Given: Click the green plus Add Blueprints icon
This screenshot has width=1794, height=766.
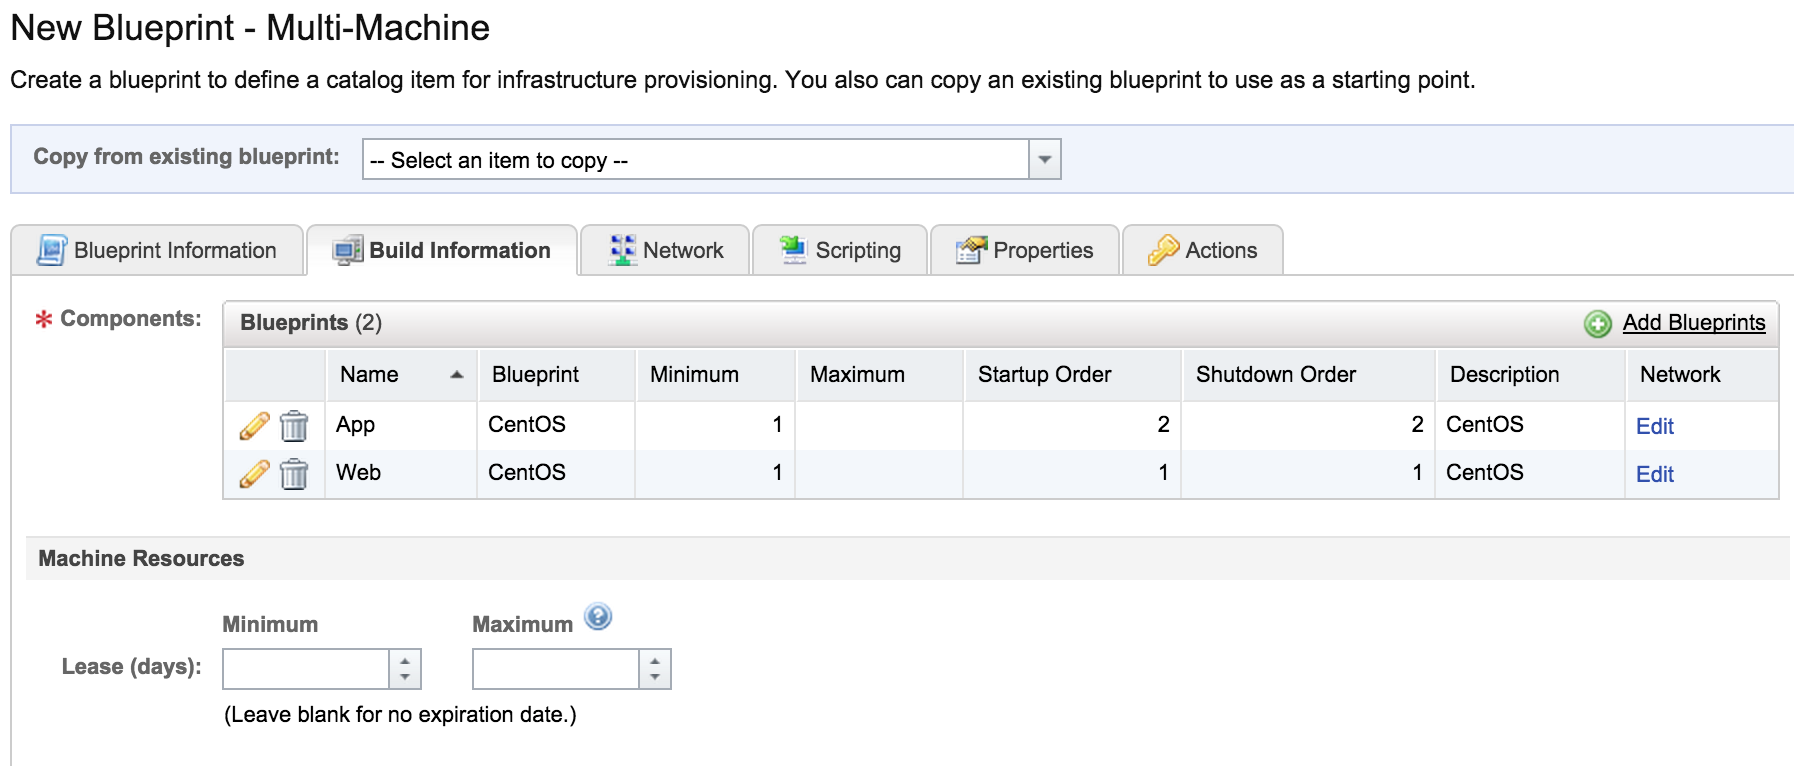Looking at the screenshot, I should click(1597, 324).
